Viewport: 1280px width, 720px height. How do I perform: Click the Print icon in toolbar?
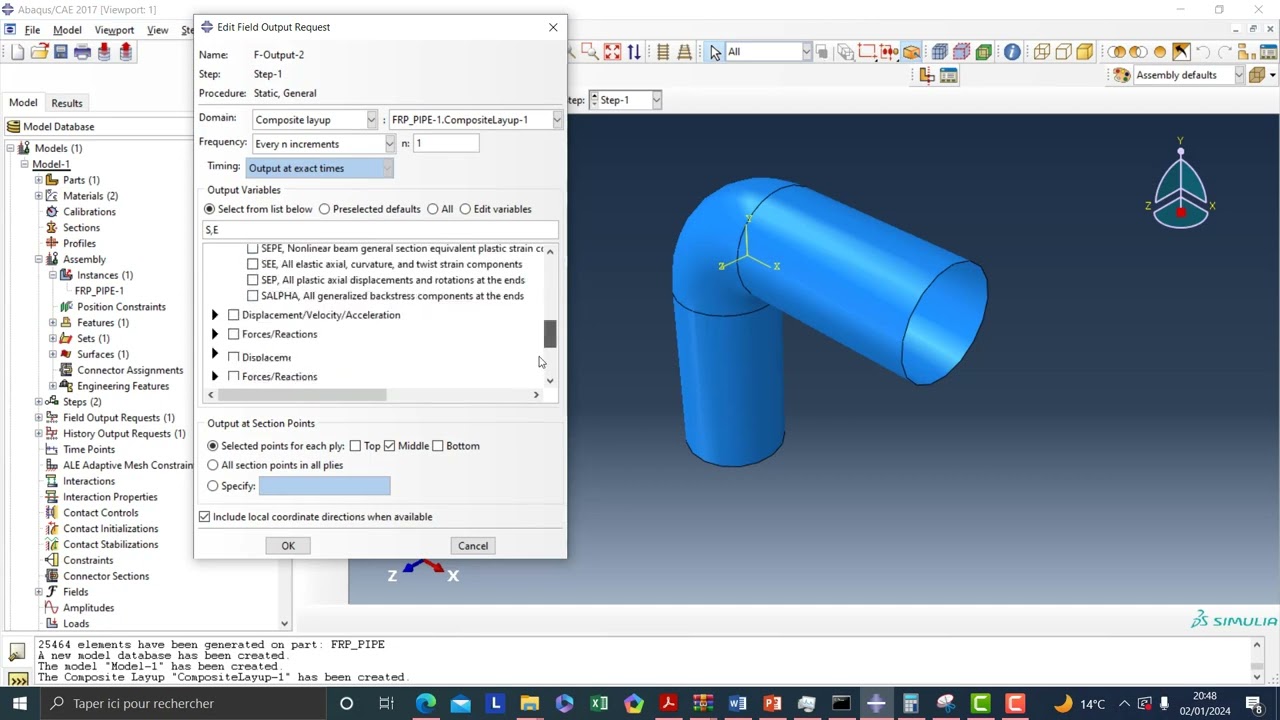(x=82, y=52)
